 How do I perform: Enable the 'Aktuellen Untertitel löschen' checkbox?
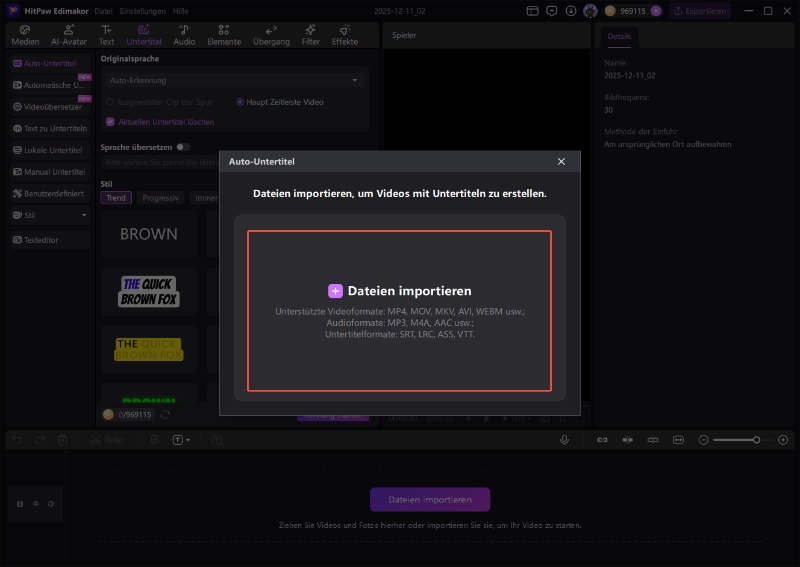click(x=110, y=122)
